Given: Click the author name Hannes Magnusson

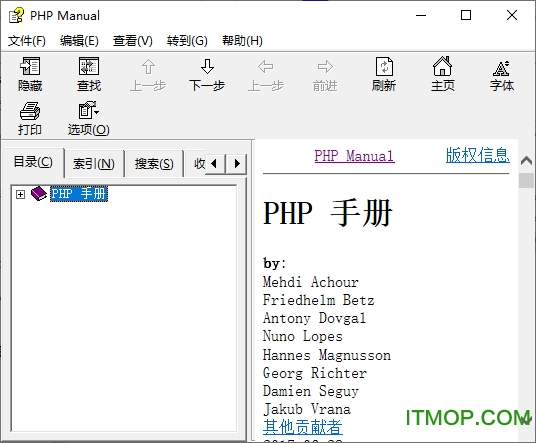Looking at the screenshot, I should tap(327, 355).
